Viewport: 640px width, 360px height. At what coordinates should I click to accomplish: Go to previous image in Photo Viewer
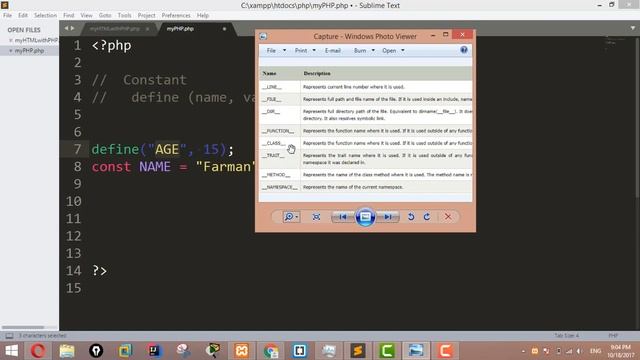click(x=342, y=217)
